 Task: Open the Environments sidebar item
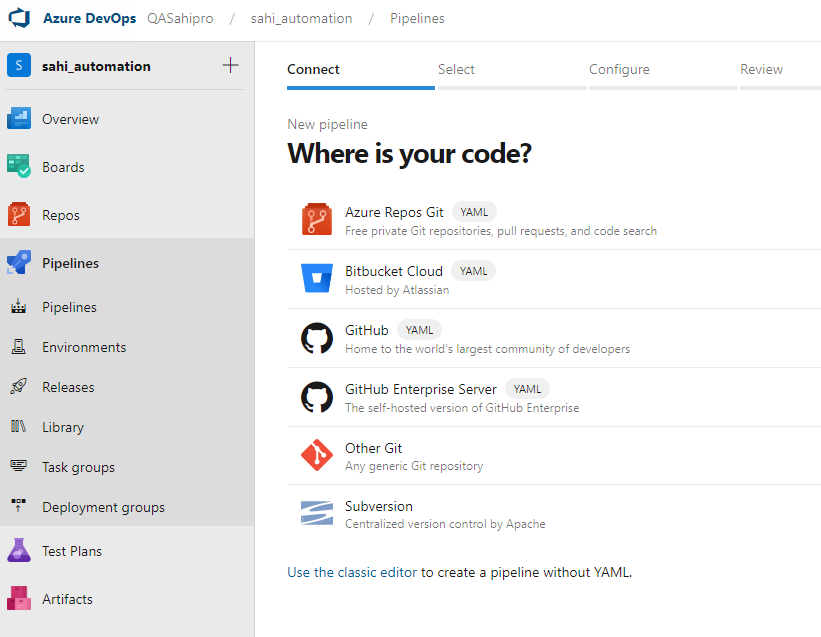coord(84,347)
